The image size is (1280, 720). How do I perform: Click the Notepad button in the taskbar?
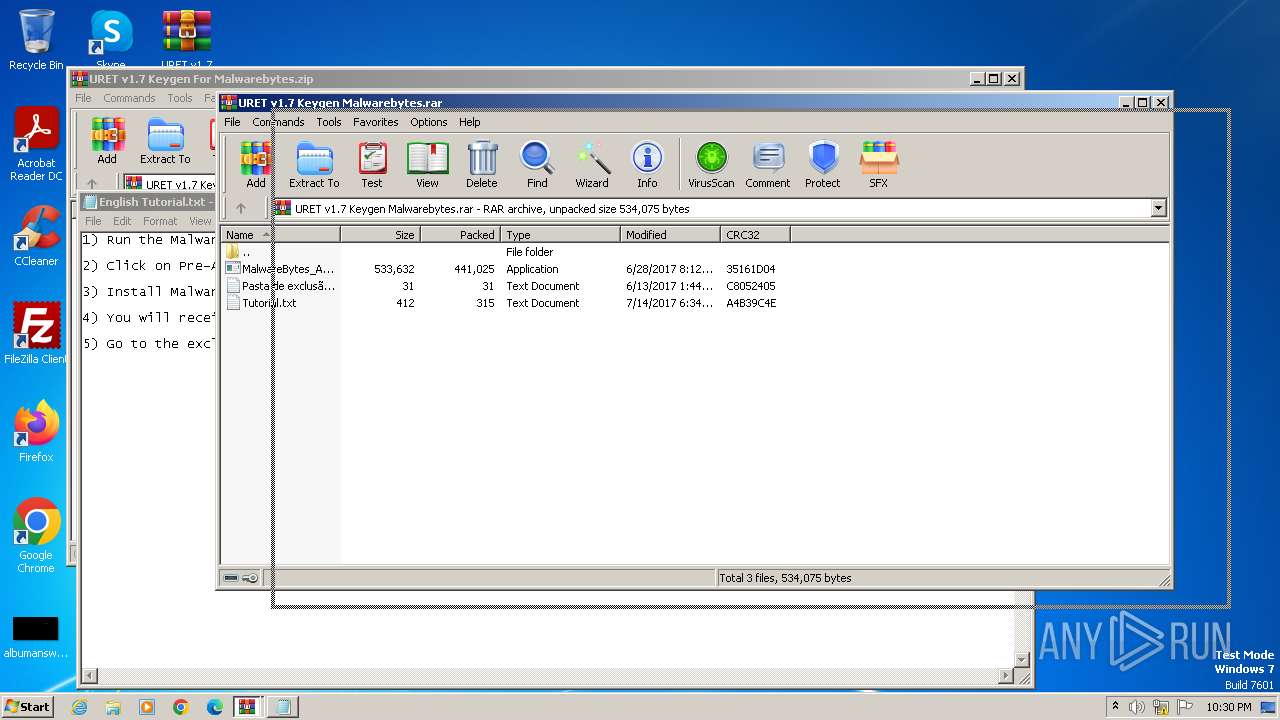coord(281,707)
